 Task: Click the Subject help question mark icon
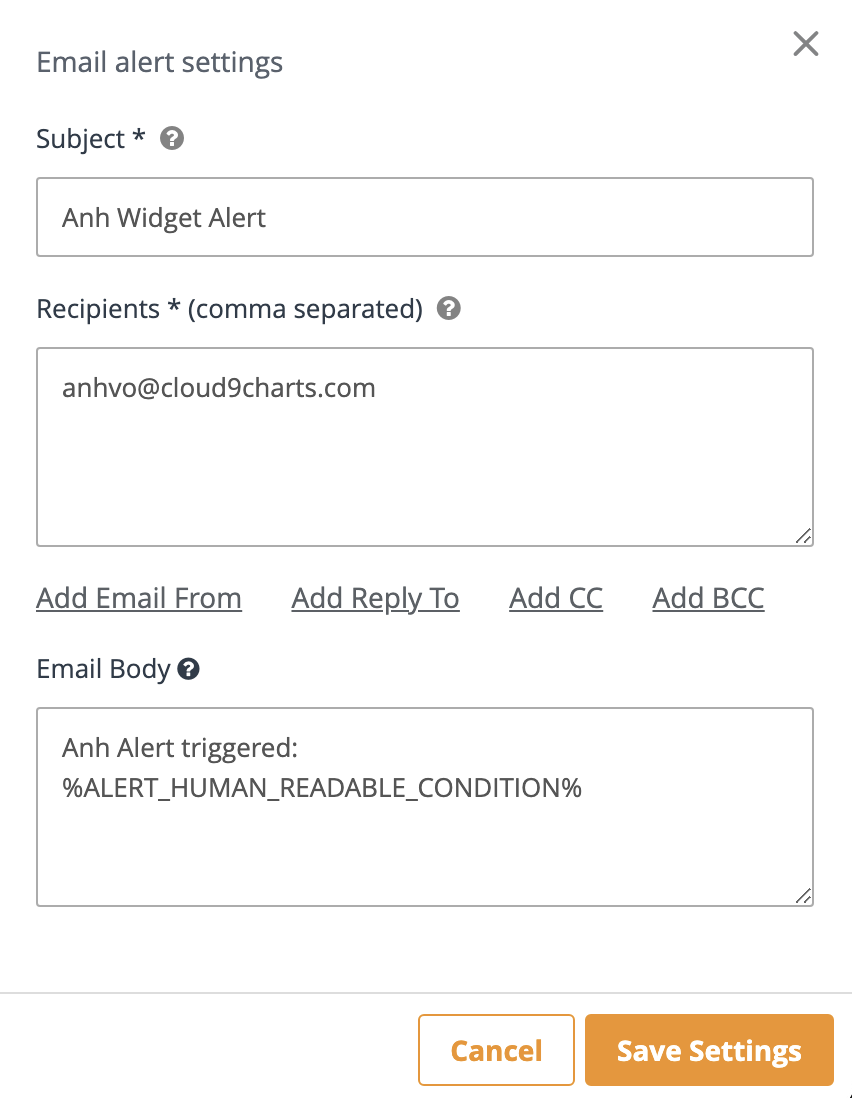pos(172,139)
